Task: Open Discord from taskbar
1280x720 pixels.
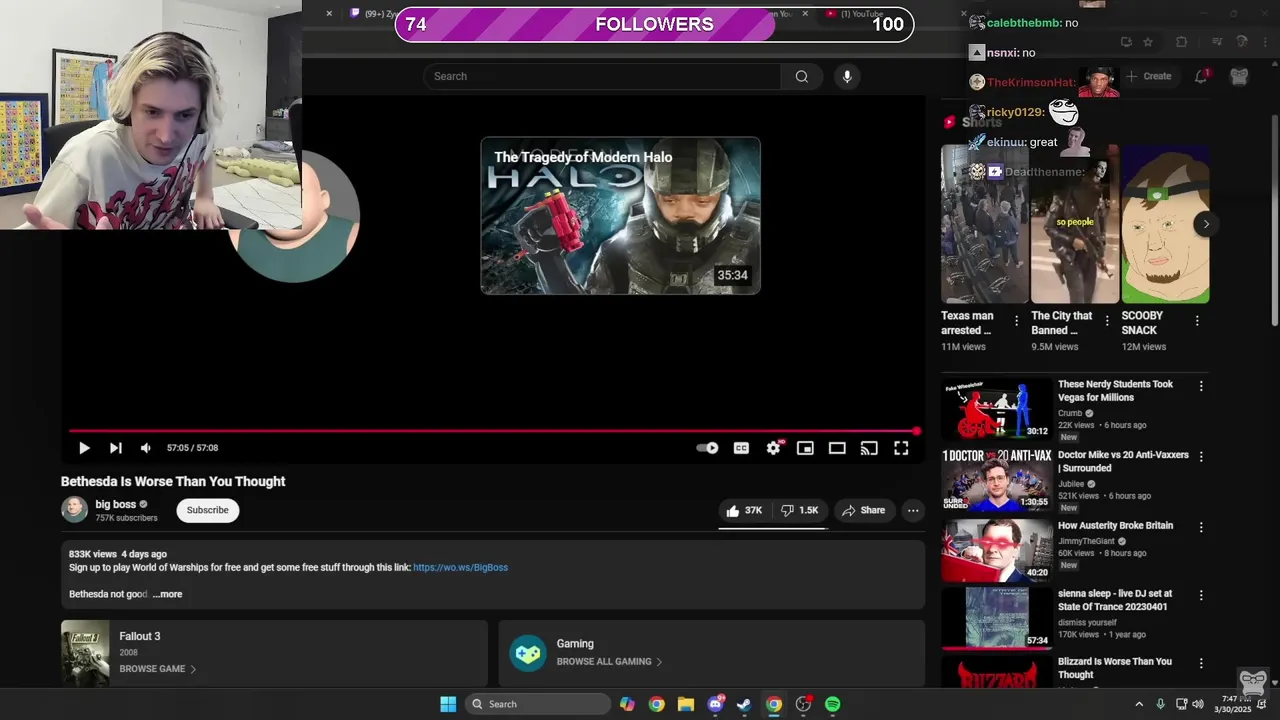Action: point(715,704)
